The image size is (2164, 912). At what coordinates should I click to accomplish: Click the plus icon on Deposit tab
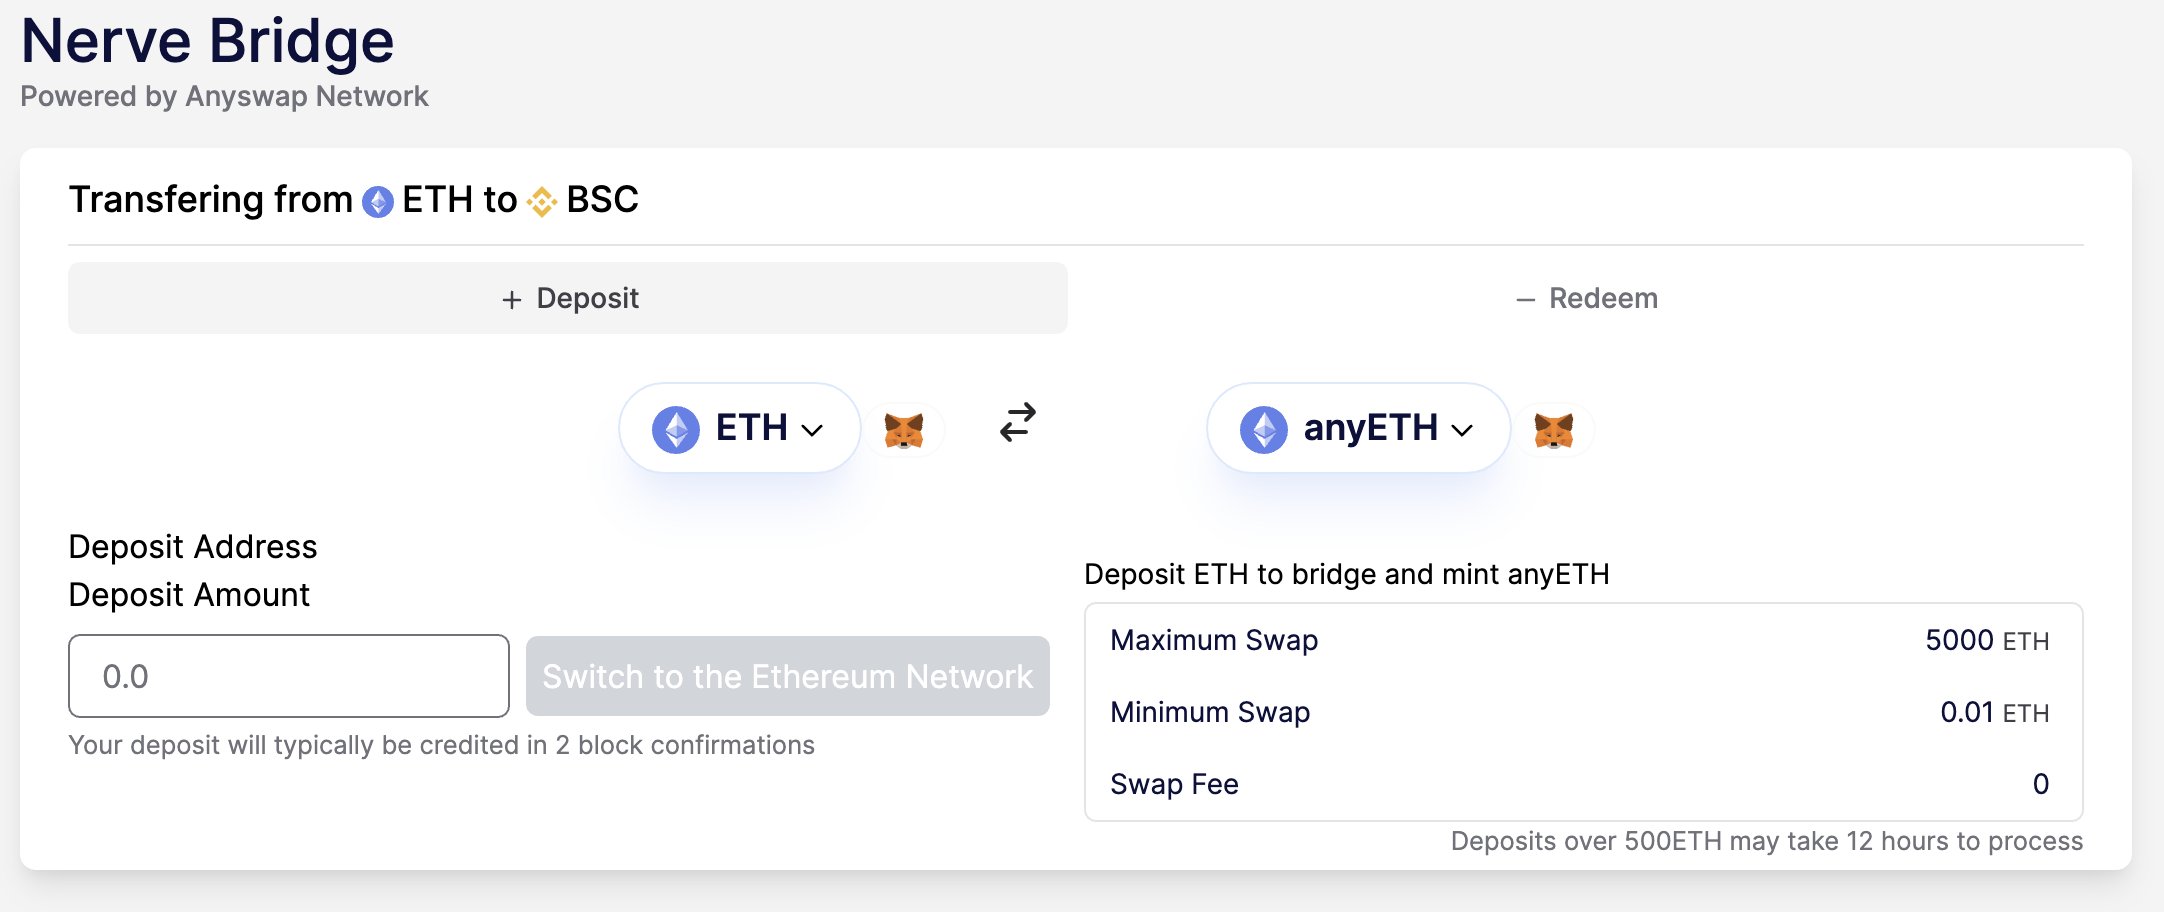click(x=512, y=300)
